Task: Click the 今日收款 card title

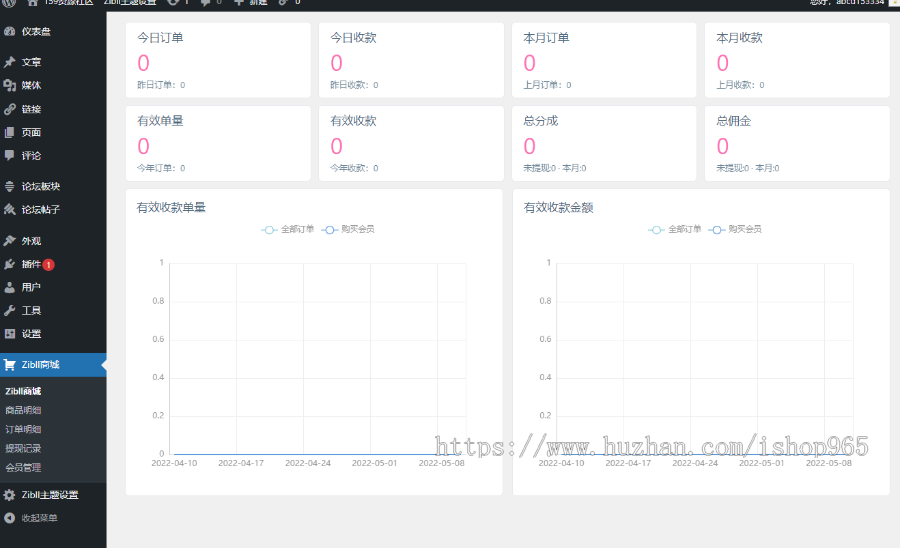Action: click(354, 38)
